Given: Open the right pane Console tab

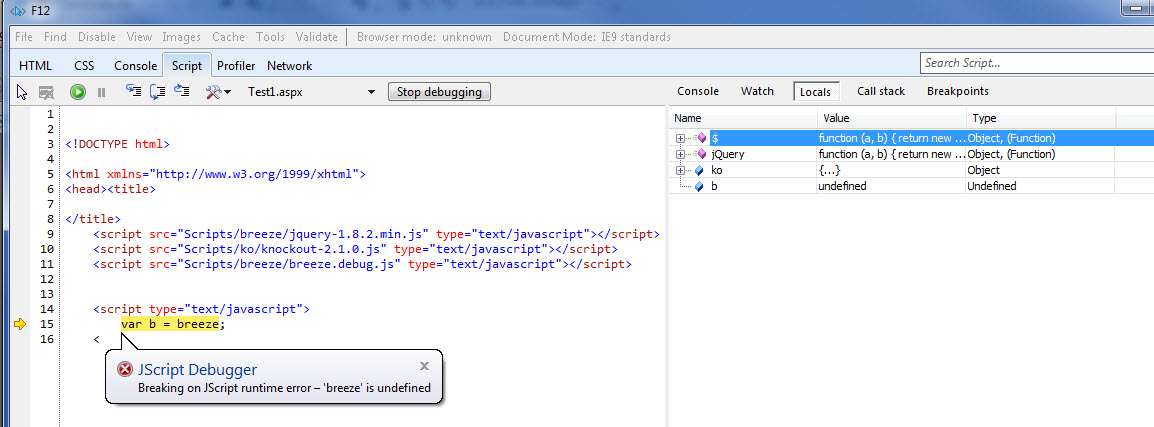Looking at the screenshot, I should coord(698,91).
